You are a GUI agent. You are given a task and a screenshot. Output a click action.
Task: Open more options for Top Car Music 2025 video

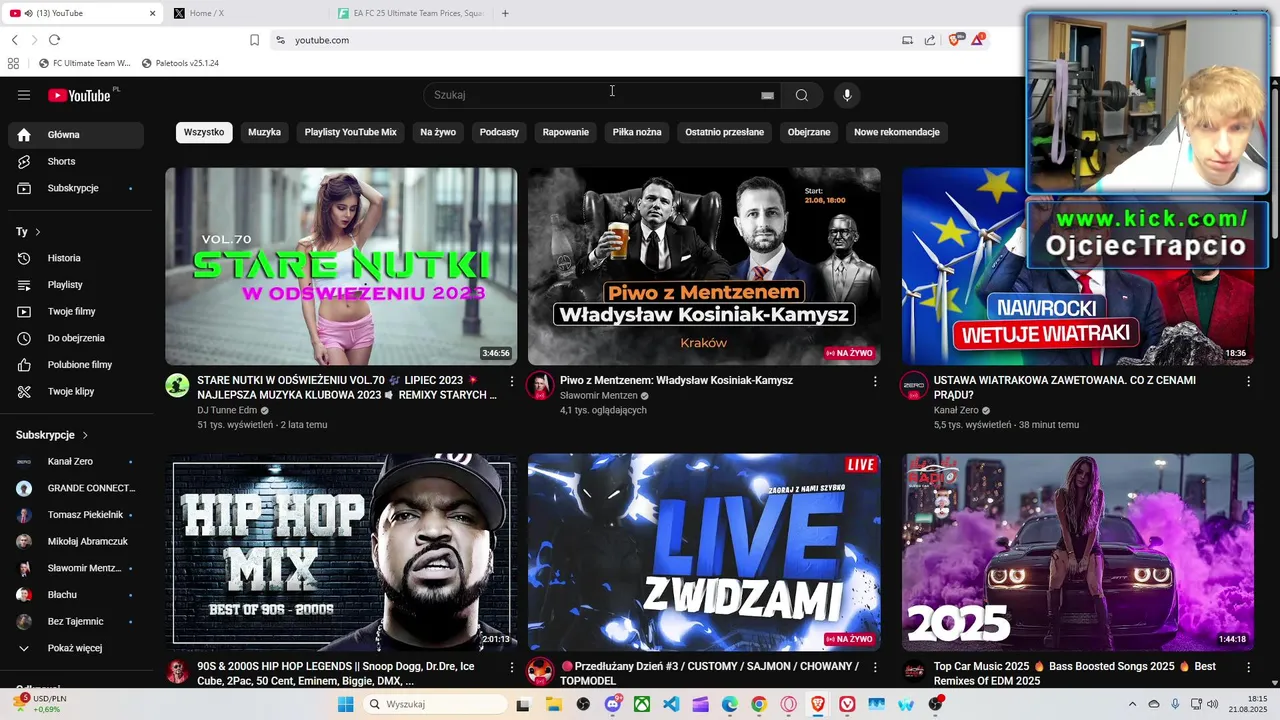[x=1248, y=667]
